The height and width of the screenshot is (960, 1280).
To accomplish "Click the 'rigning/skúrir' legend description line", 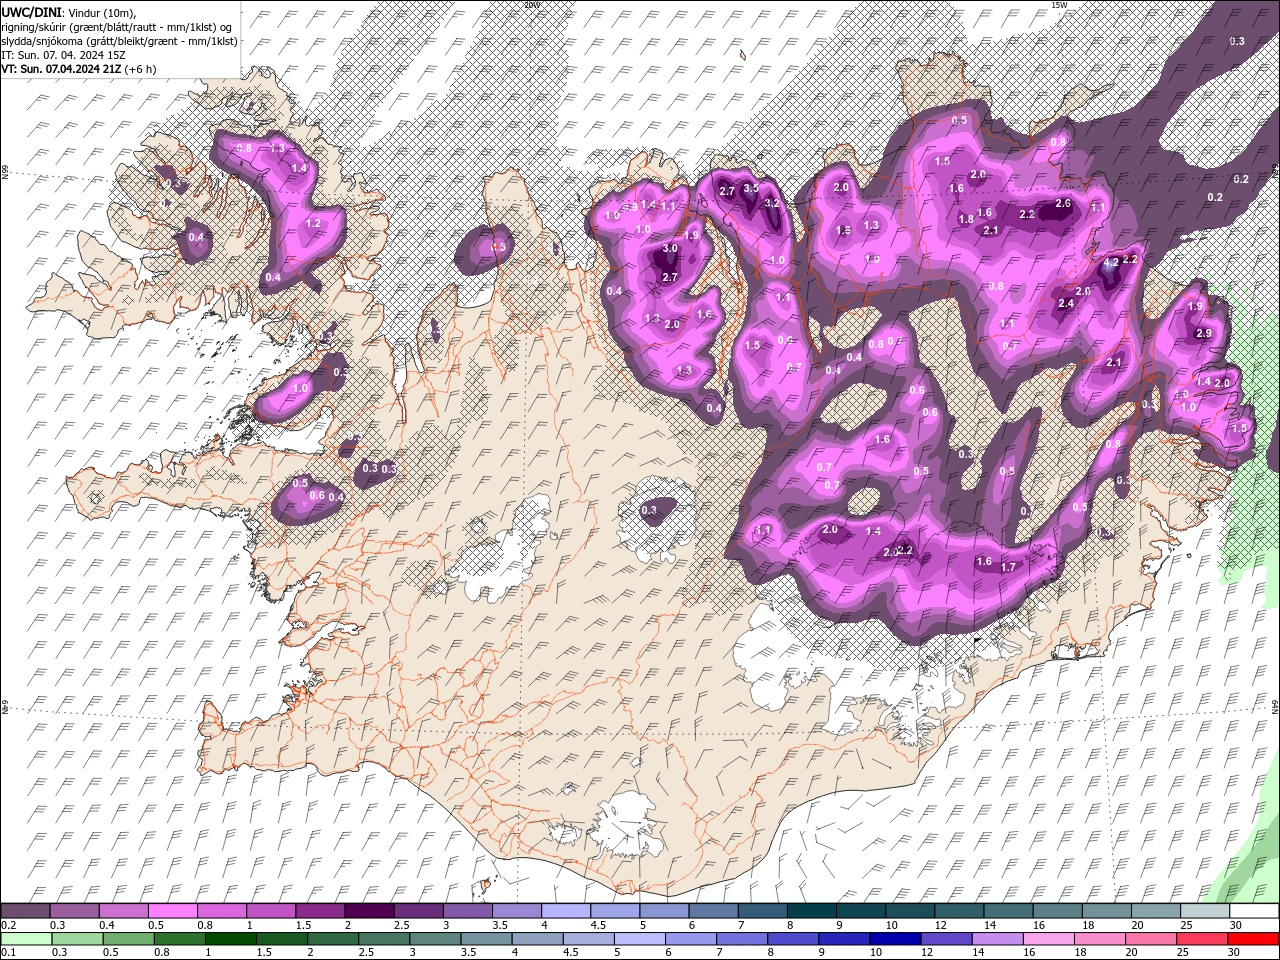I will (117, 27).
